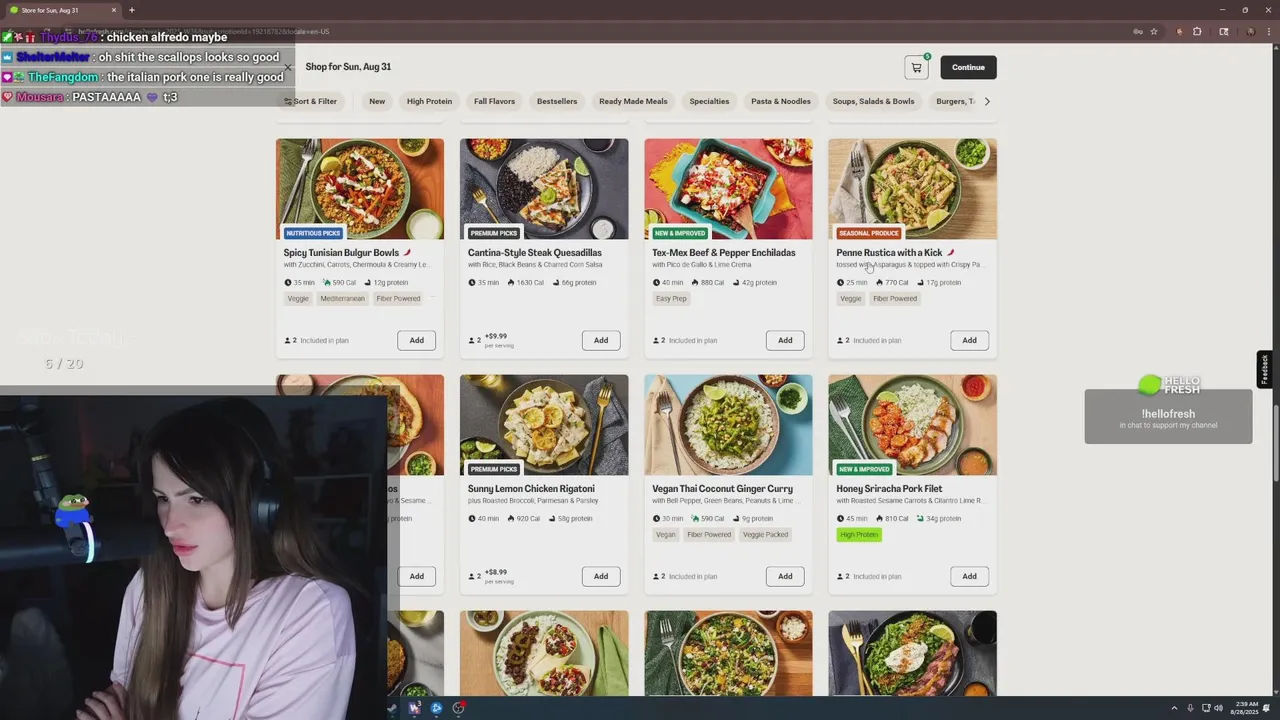Open Honey Sriracha Pork Filet title

click(x=889, y=489)
